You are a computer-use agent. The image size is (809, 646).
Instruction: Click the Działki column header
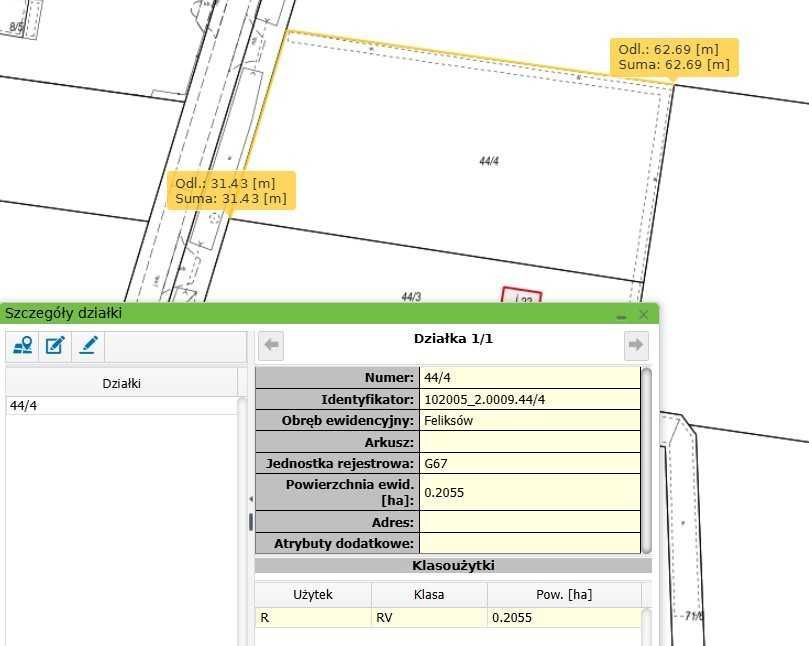click(x=122, y=383)
